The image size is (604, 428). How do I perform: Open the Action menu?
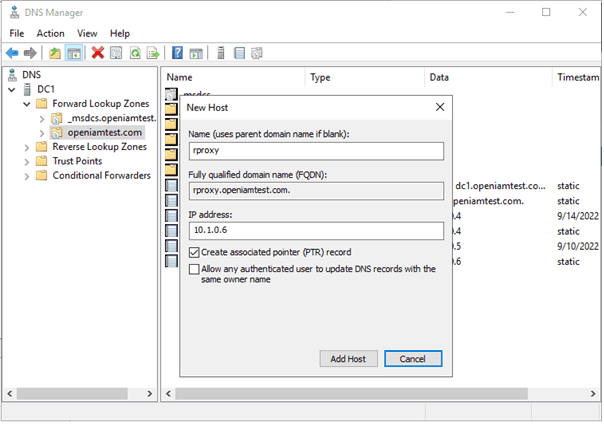50,33
